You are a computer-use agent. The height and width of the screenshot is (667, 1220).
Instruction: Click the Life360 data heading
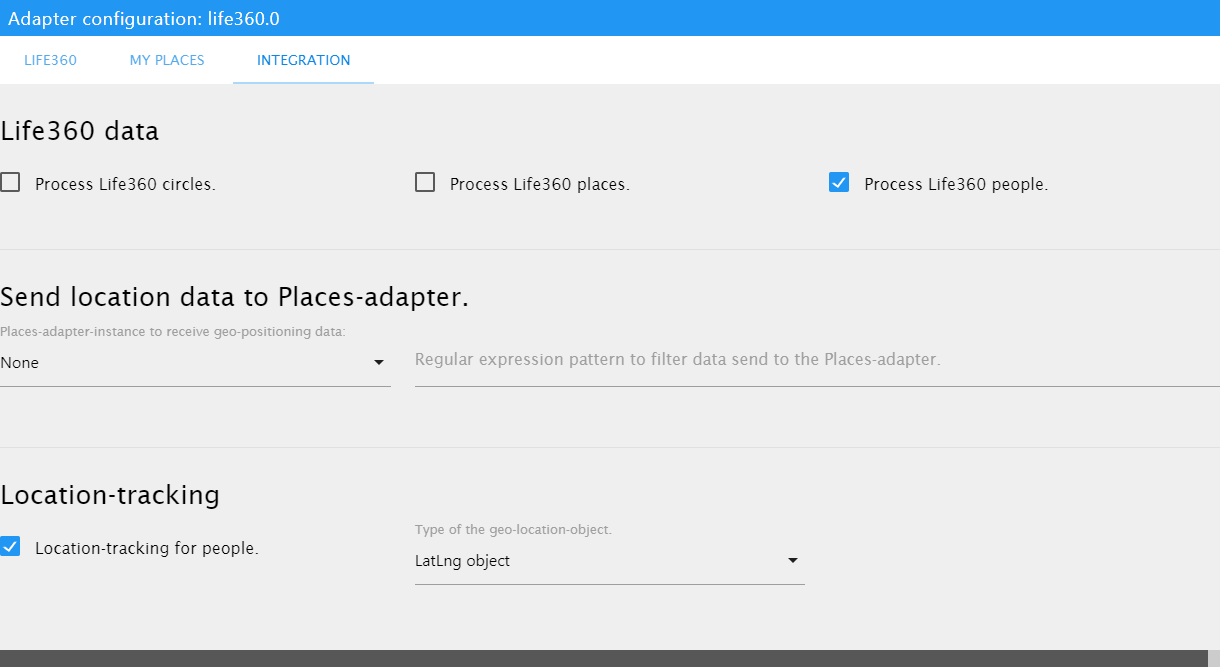pos(80,131)
